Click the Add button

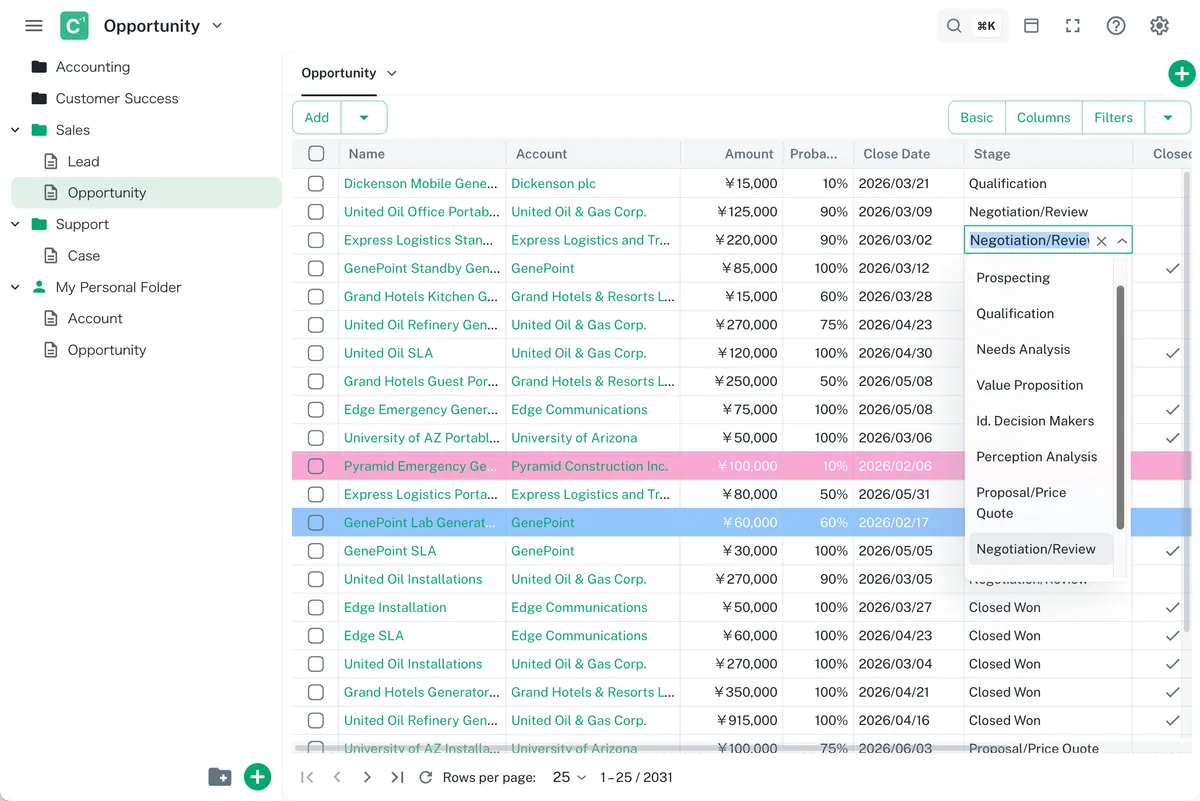[x=317, y=117]
